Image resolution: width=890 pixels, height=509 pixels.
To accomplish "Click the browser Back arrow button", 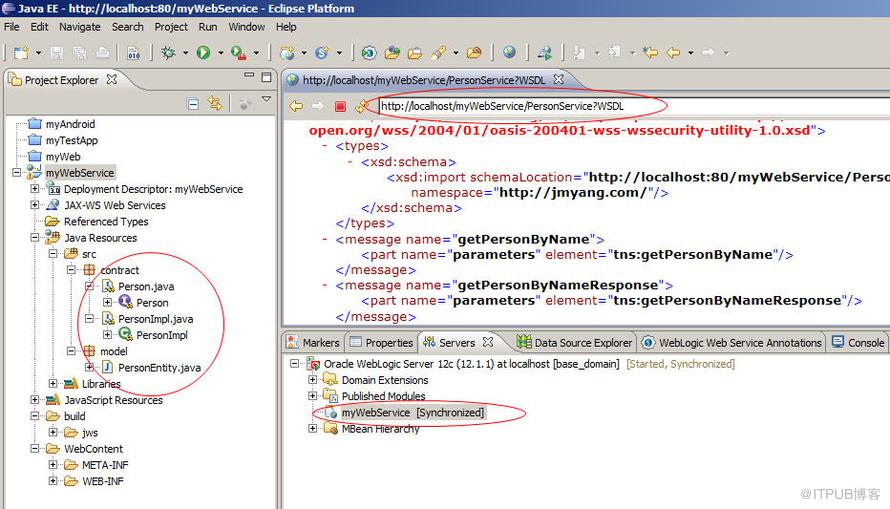I will click(x=296, y=106).
